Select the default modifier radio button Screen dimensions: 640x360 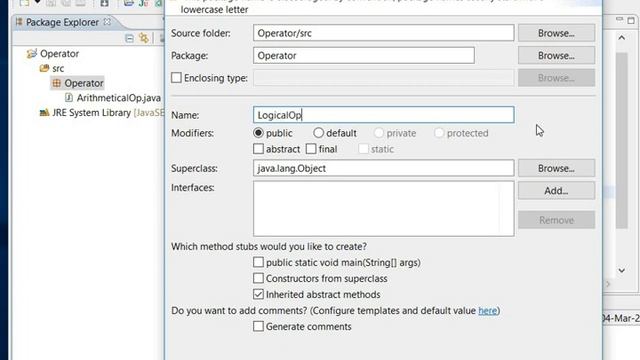coord(318,133)
